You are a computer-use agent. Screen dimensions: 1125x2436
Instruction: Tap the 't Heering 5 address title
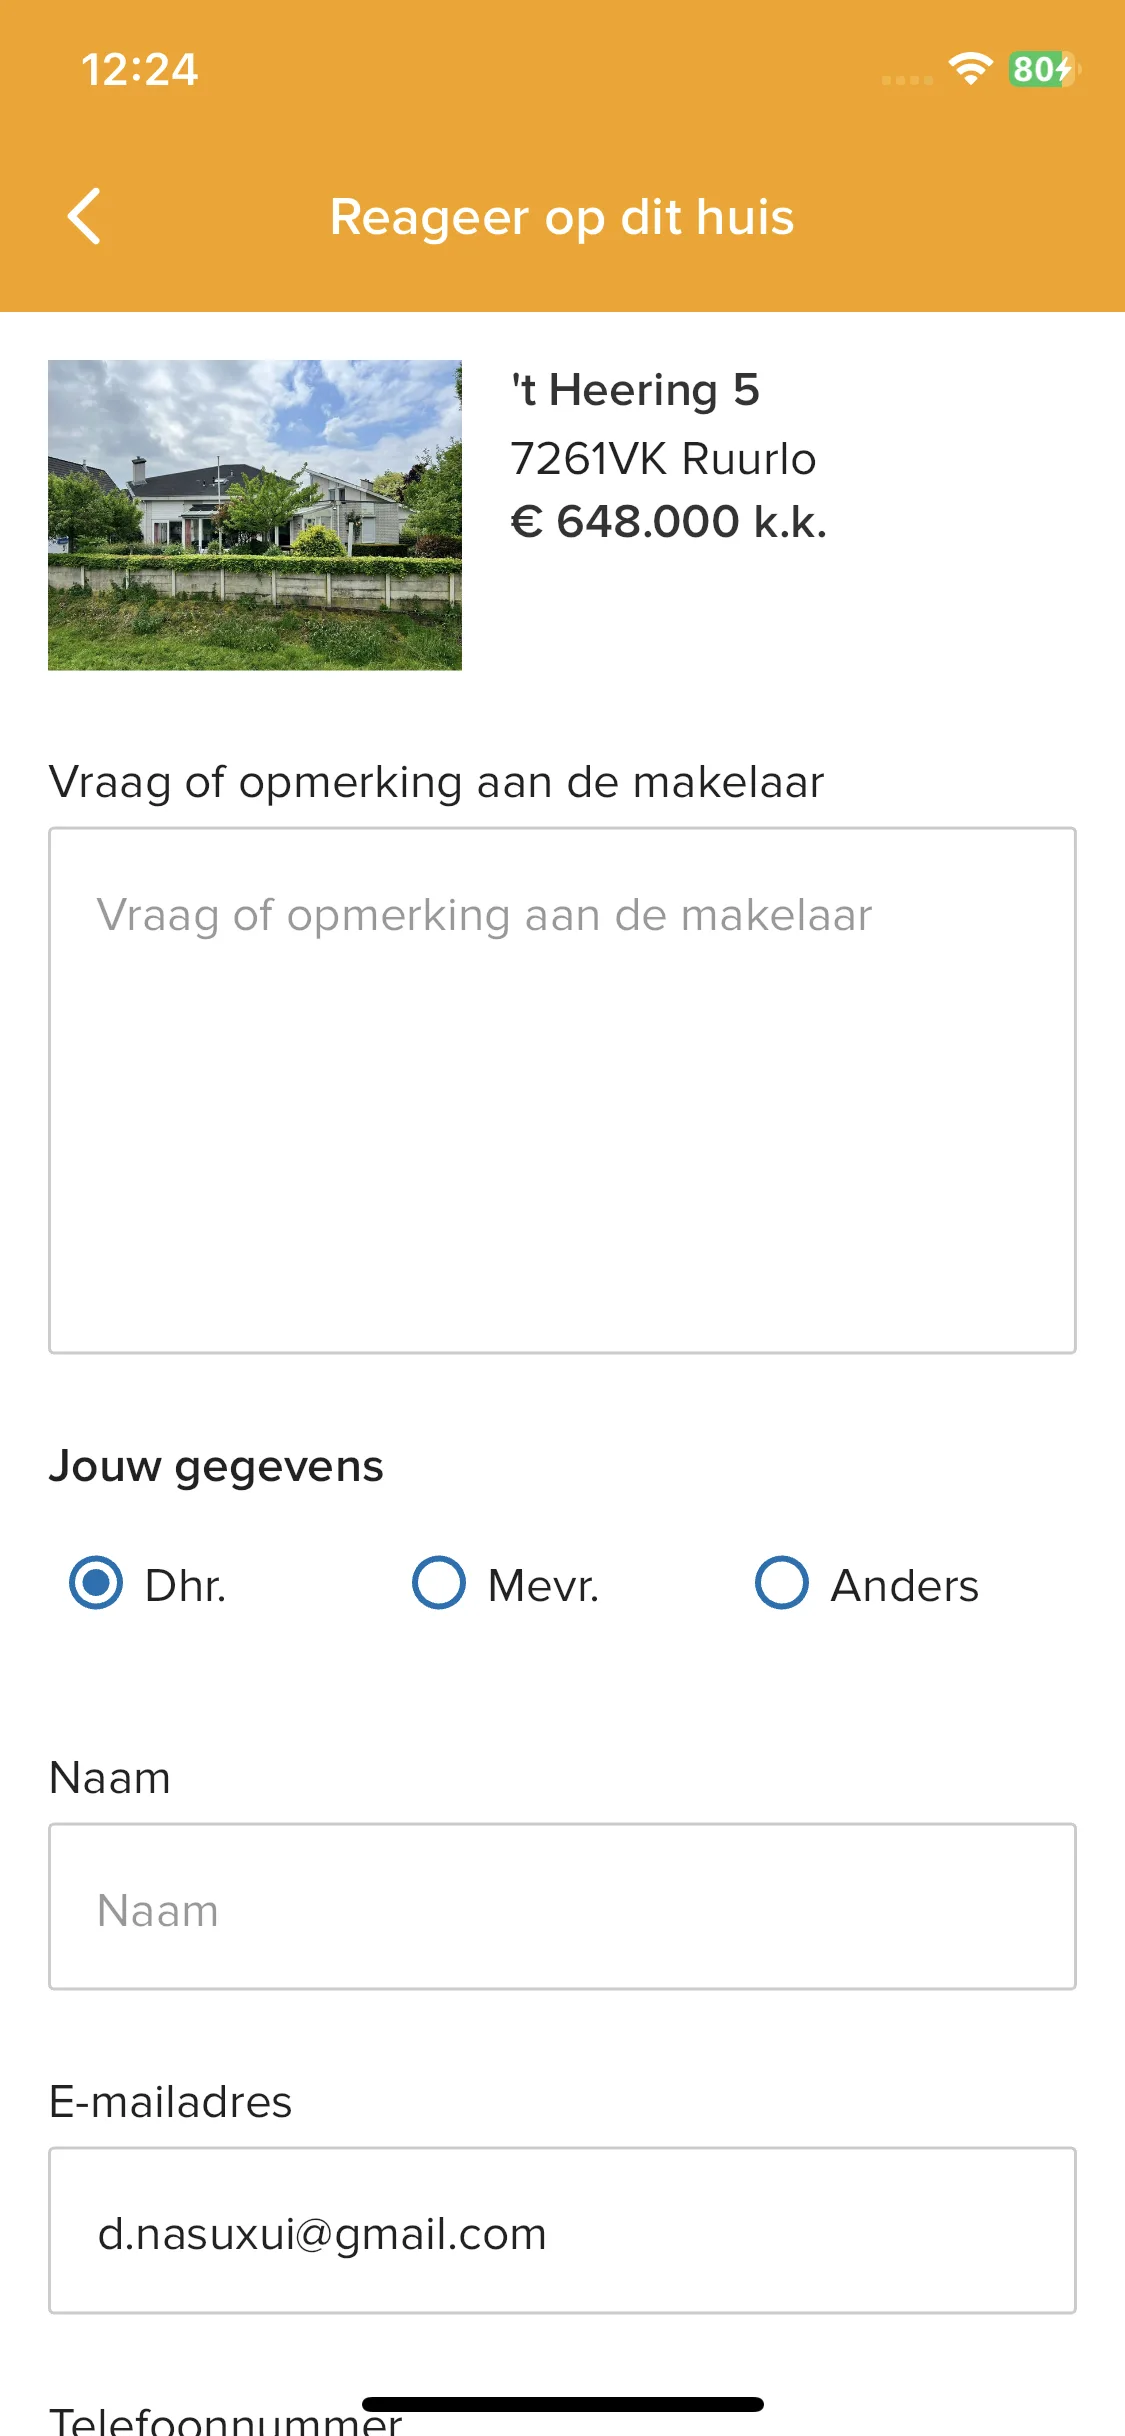[635, 390]
